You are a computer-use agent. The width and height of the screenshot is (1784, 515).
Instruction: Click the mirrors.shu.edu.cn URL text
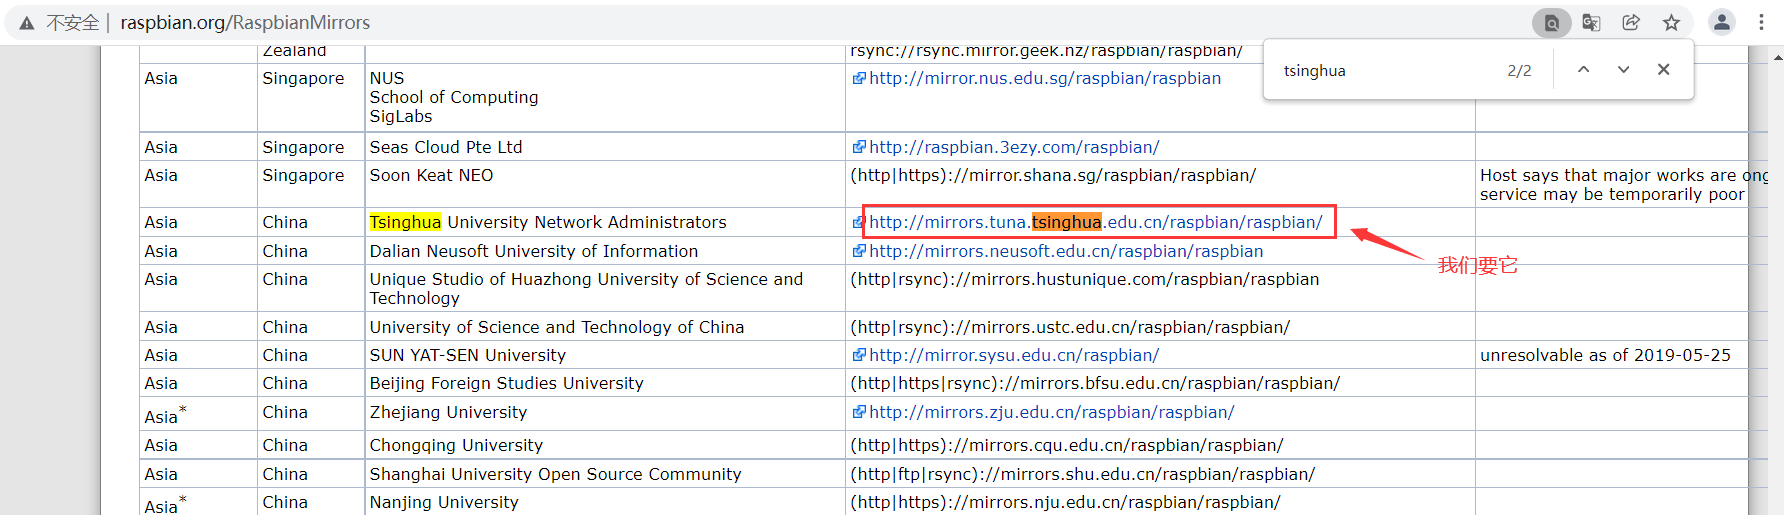coord(1083,474)
